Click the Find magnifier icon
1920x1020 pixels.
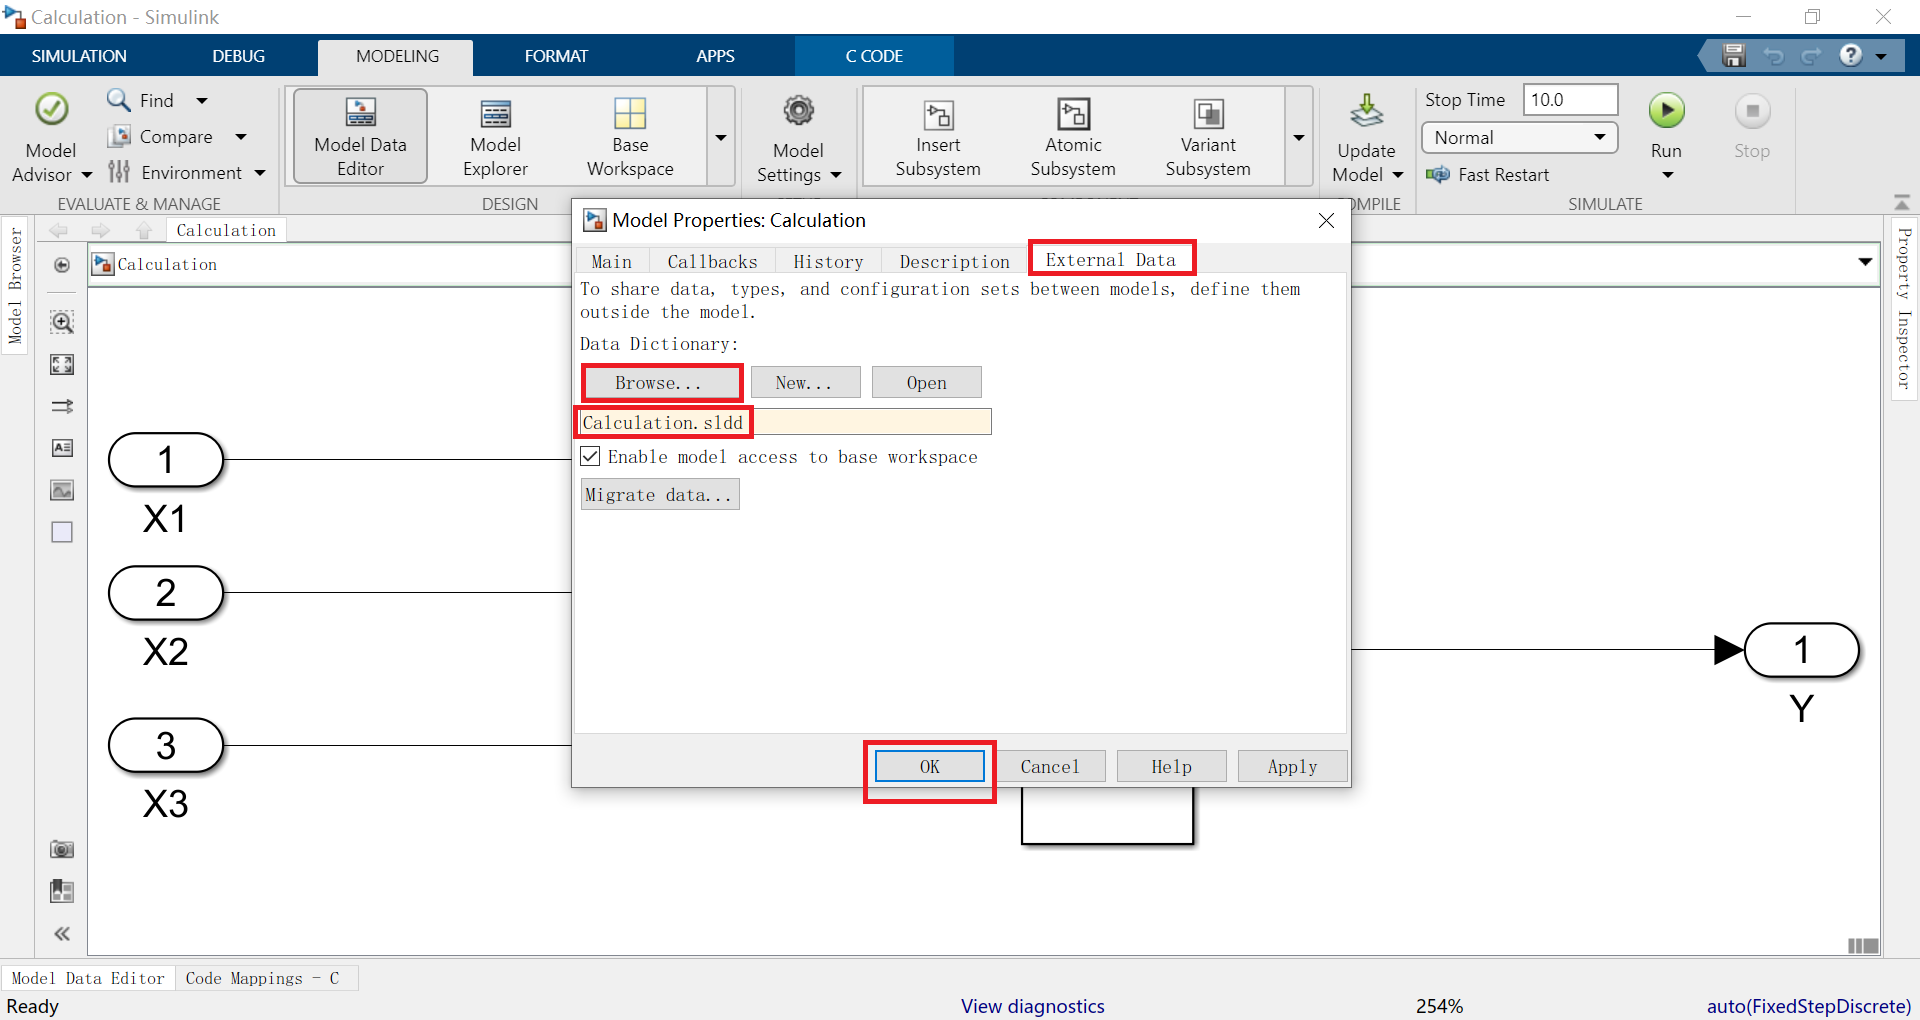[x=119, y=100]
